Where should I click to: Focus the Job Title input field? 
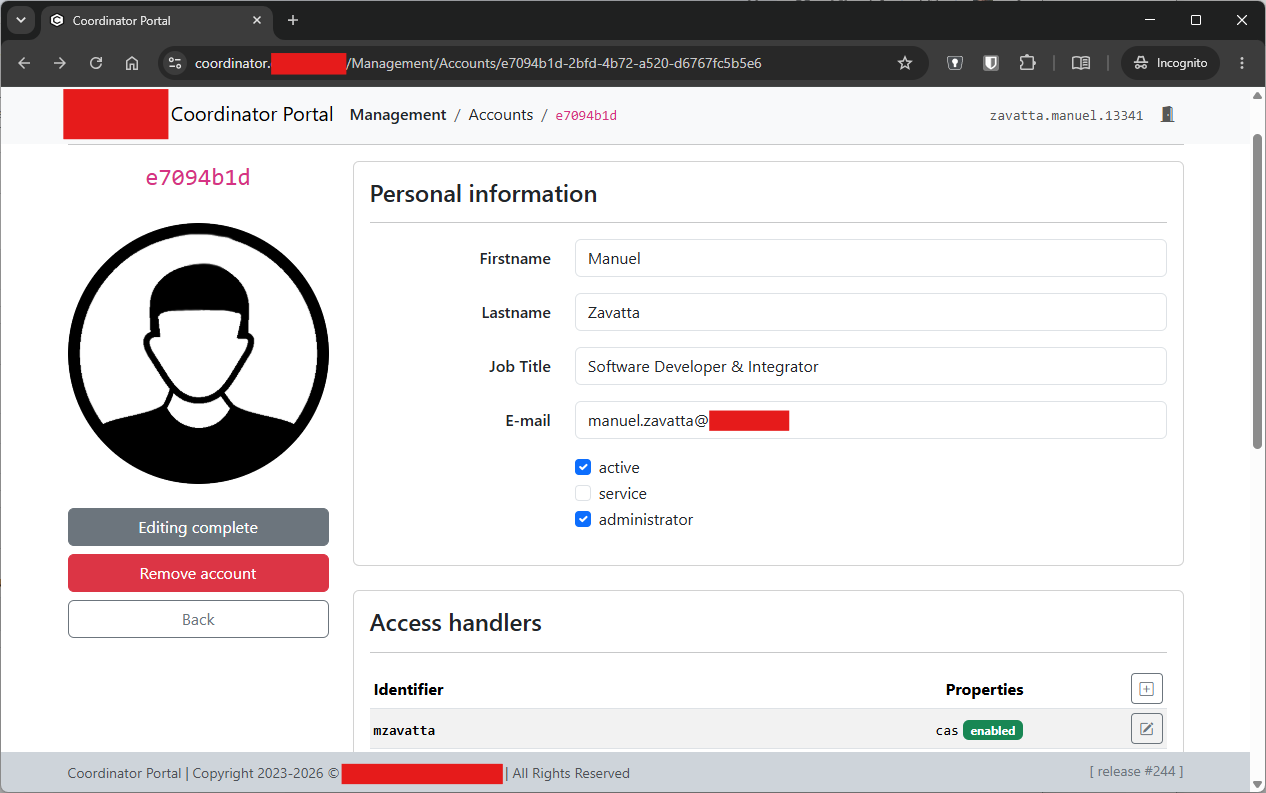[870, 366]
